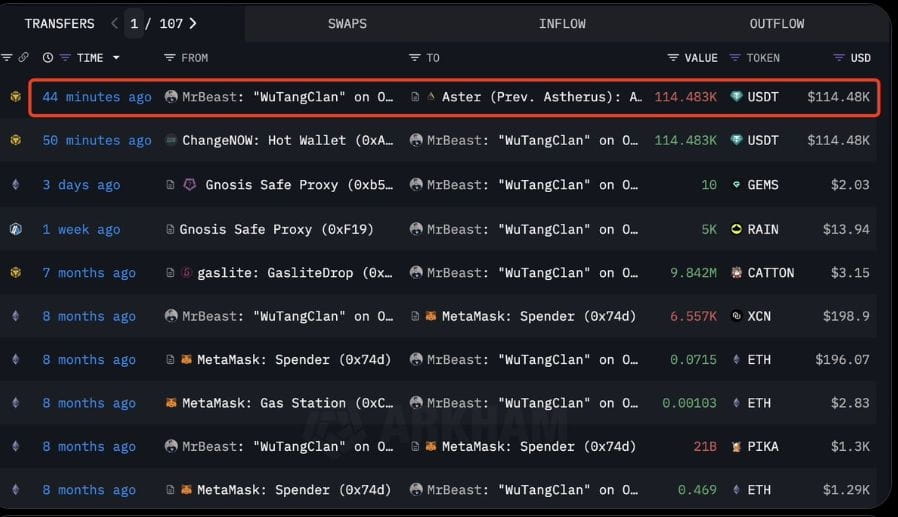Viewport: 898px width, 517px height.
Task: Click ChangeNOW logo icon in FROM column
Action: [171, 140]
